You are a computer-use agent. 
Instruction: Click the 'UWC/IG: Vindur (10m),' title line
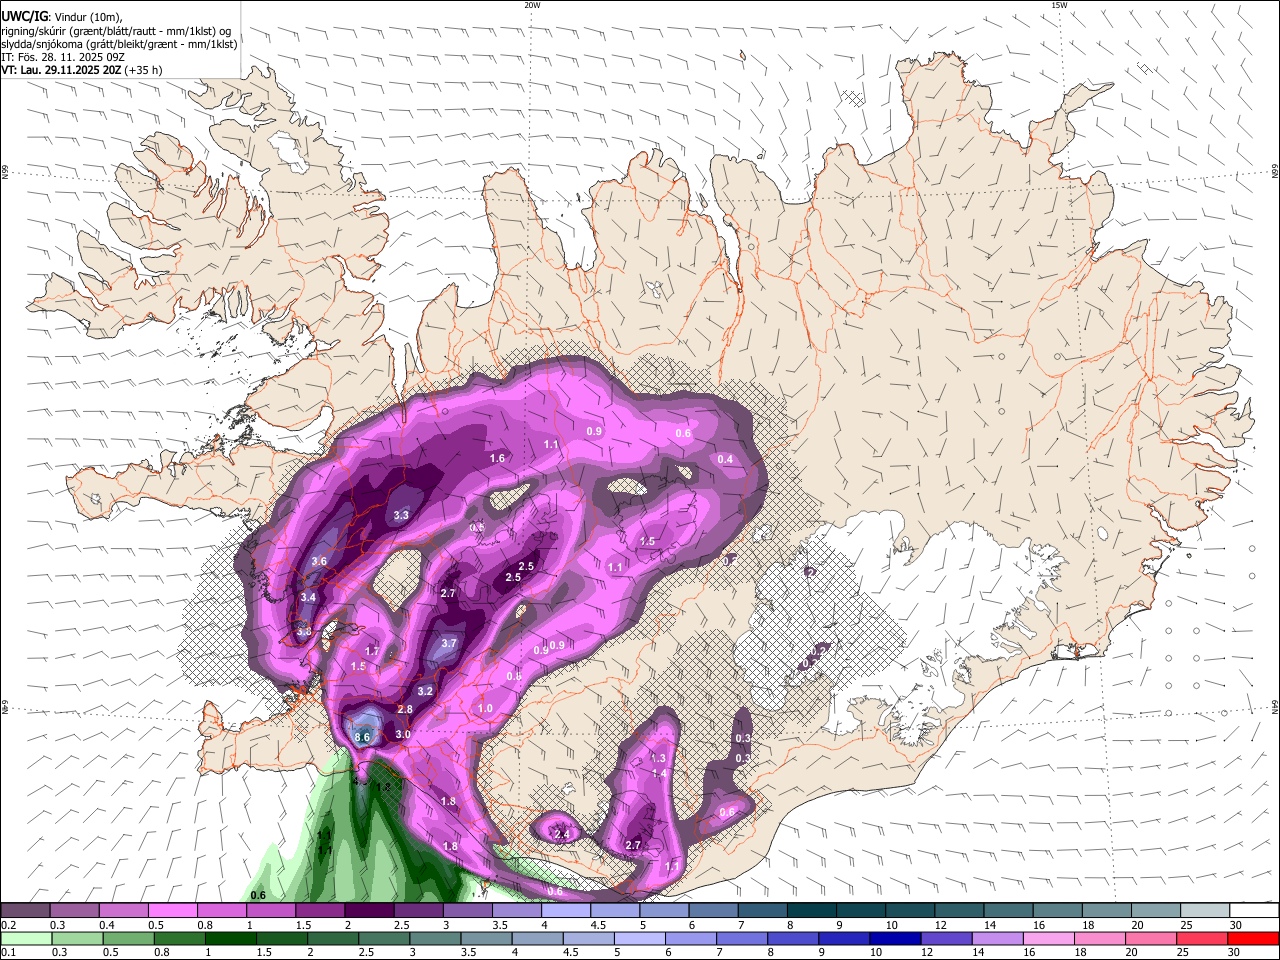tap(62, 16)
